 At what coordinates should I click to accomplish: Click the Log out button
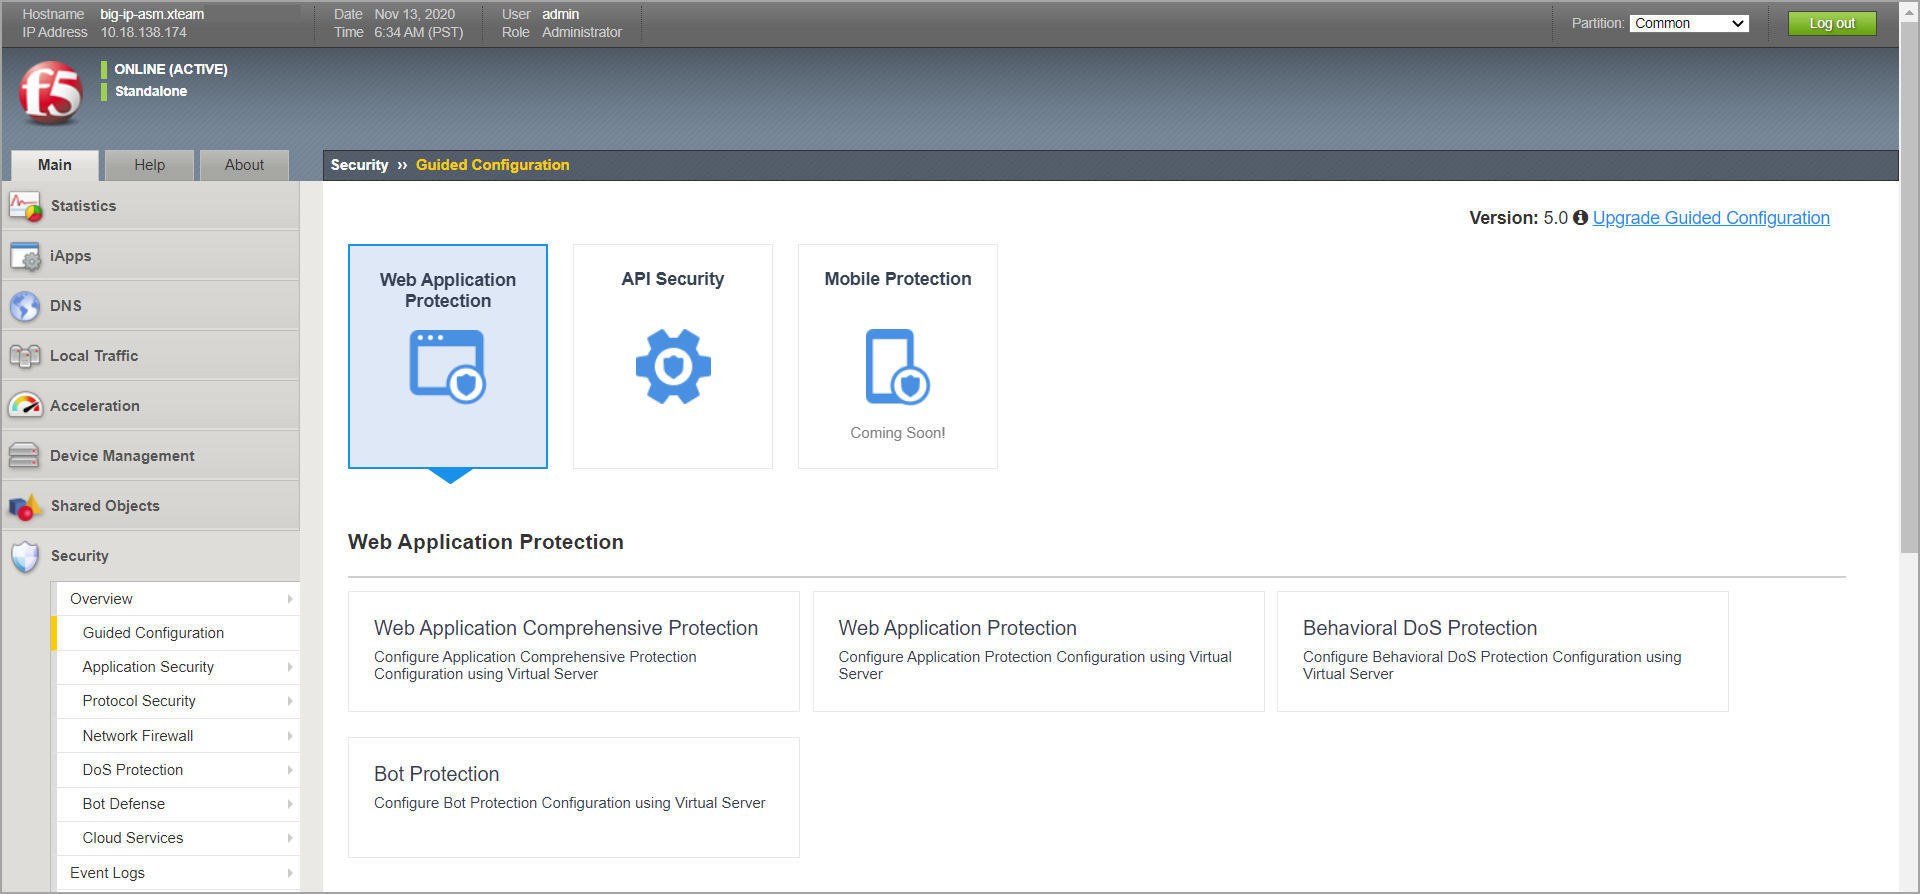click(x=1831, y=23)
